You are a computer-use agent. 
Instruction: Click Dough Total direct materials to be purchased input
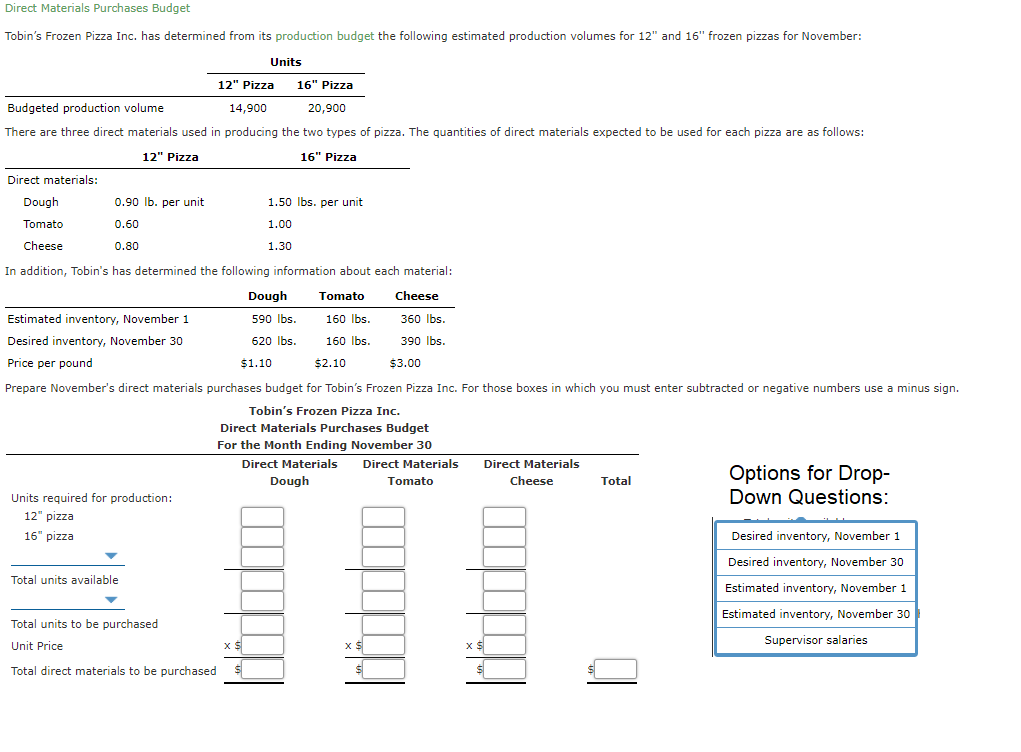262,669
